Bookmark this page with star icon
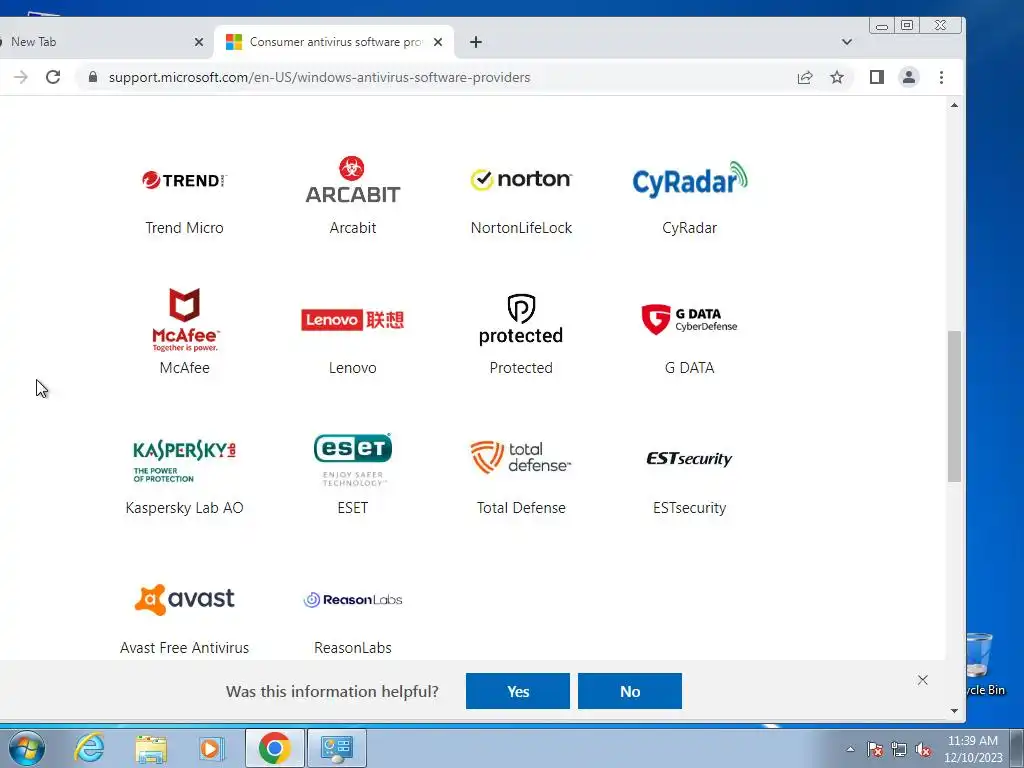Screen dimensions: 1024x768 click(837, 77)
